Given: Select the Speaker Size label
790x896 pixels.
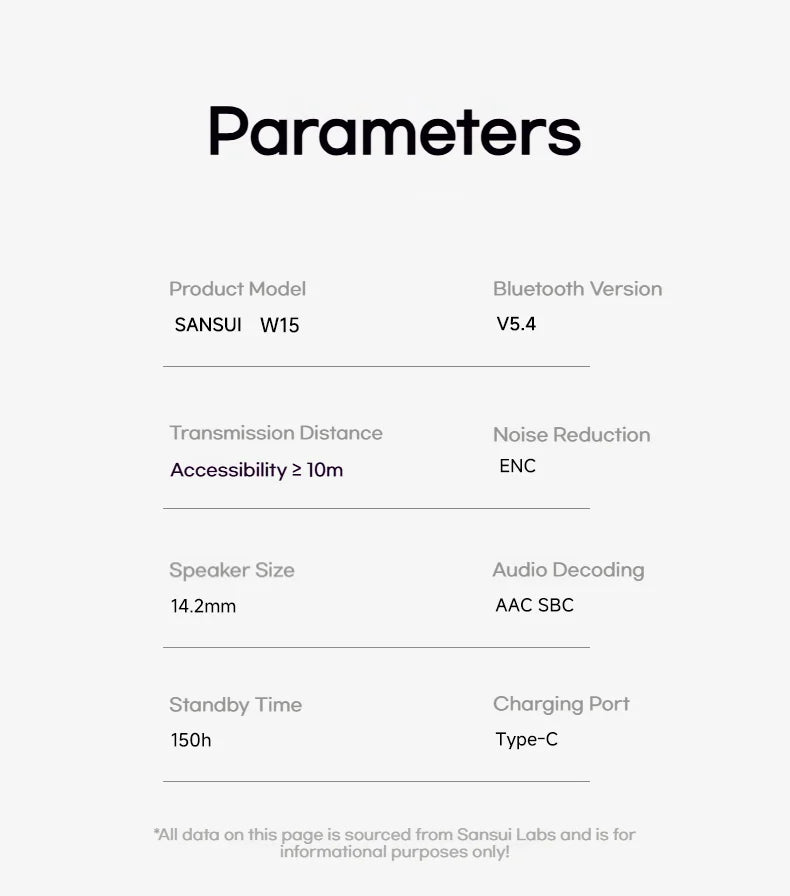Looking at the screenshot, I should [x=232, y=570].
